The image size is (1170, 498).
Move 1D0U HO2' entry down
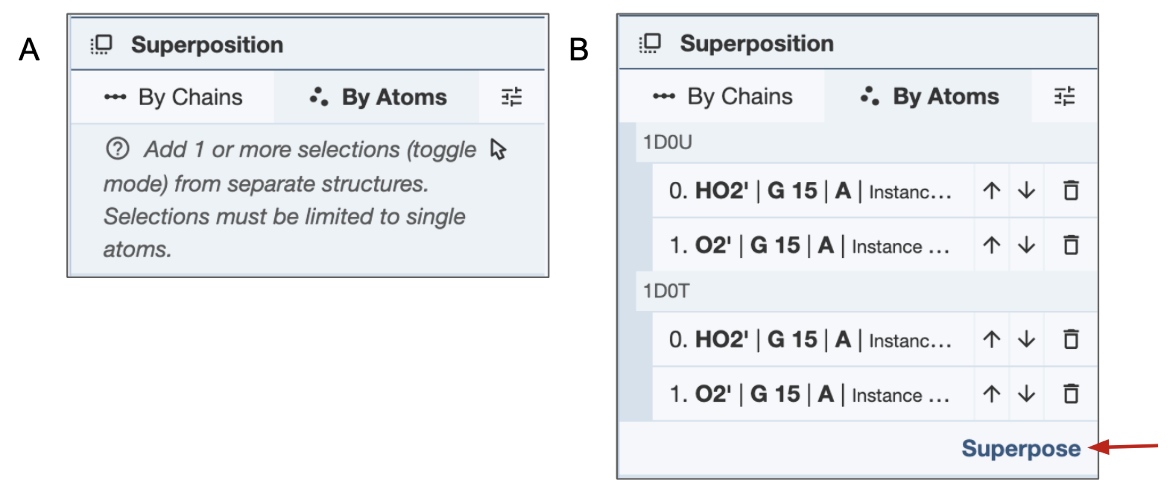pos(1026,191)
